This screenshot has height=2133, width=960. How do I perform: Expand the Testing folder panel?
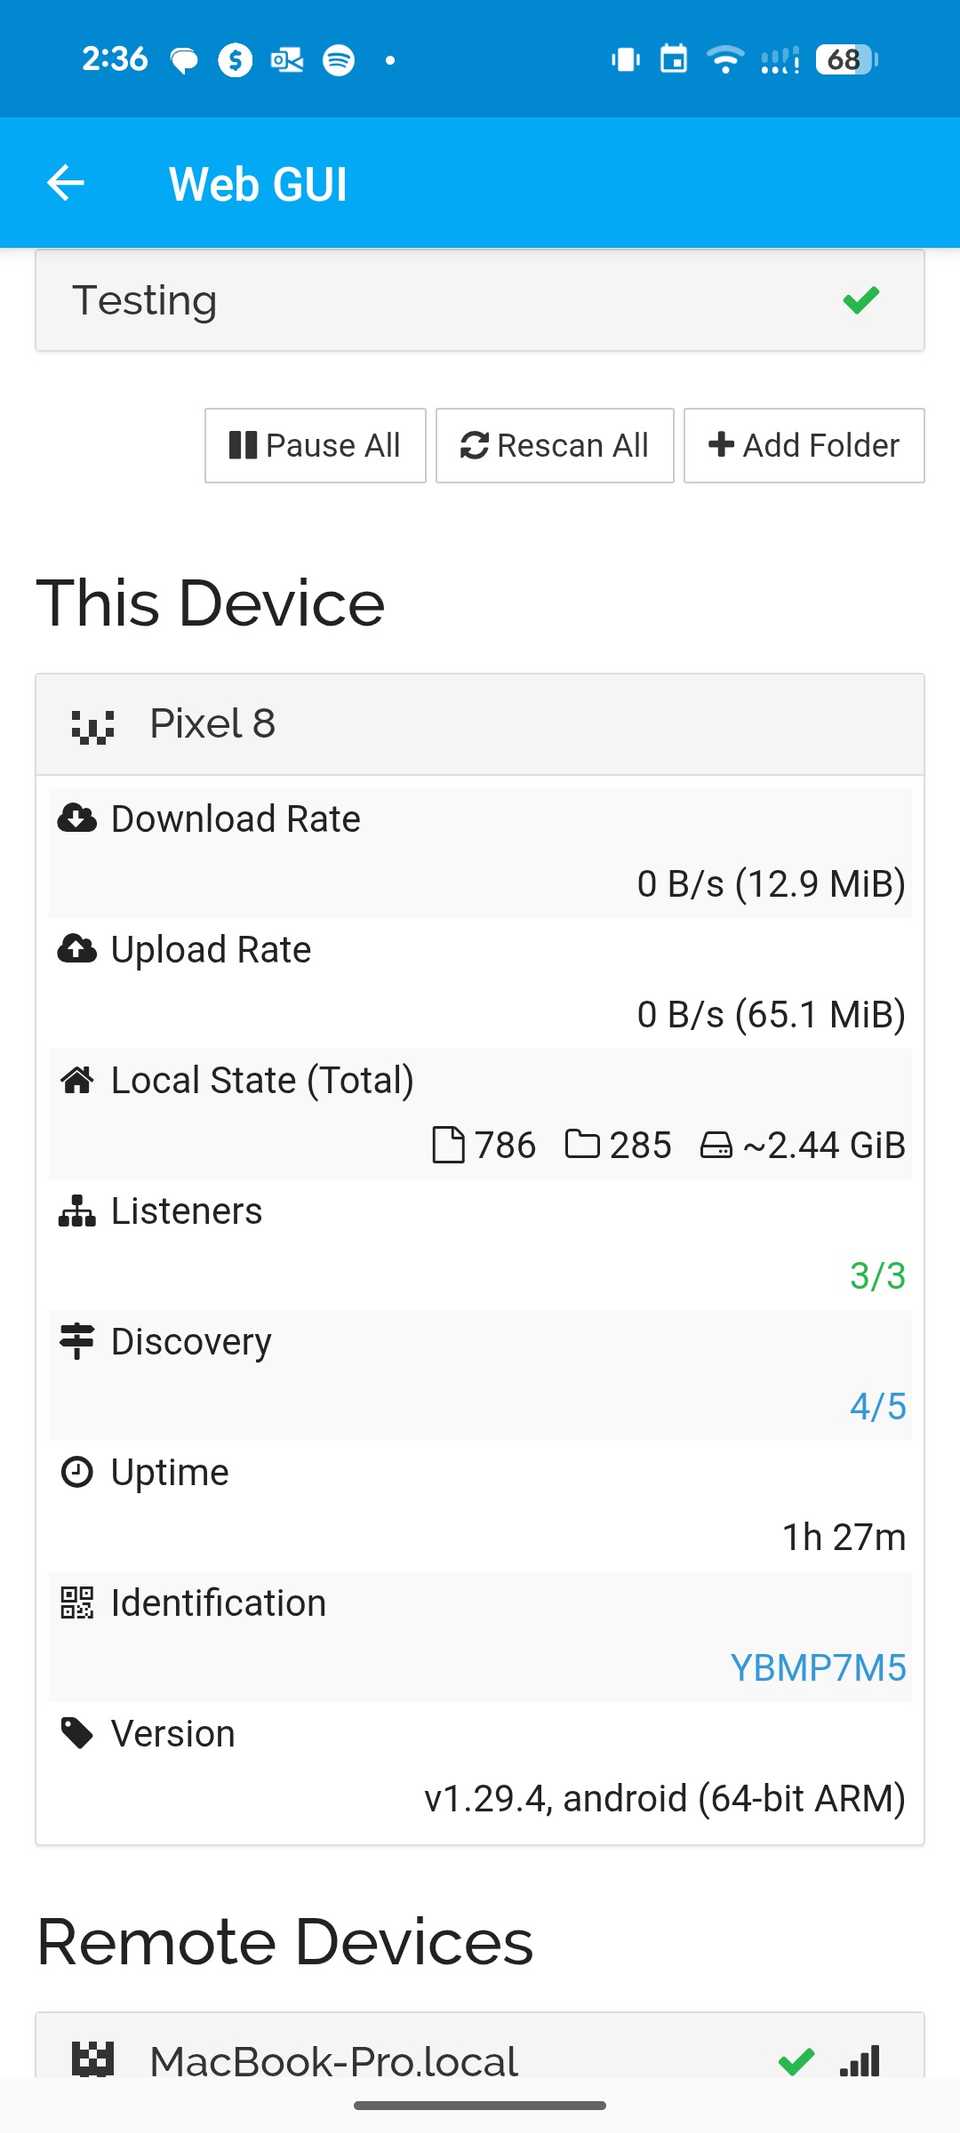click(x=479, y=301)
